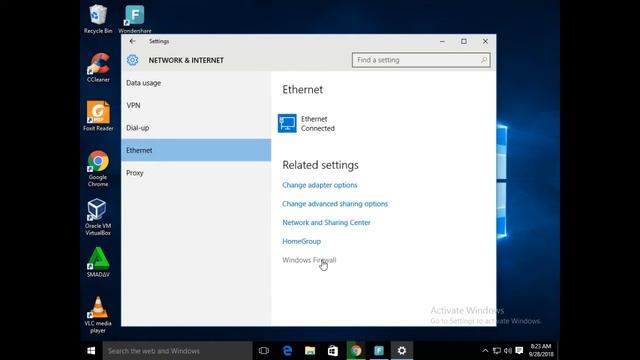Image resolution: width=640 pixels, height=360 pixels.
Task: Open the Windows Start menu
Action: [91, 351]
